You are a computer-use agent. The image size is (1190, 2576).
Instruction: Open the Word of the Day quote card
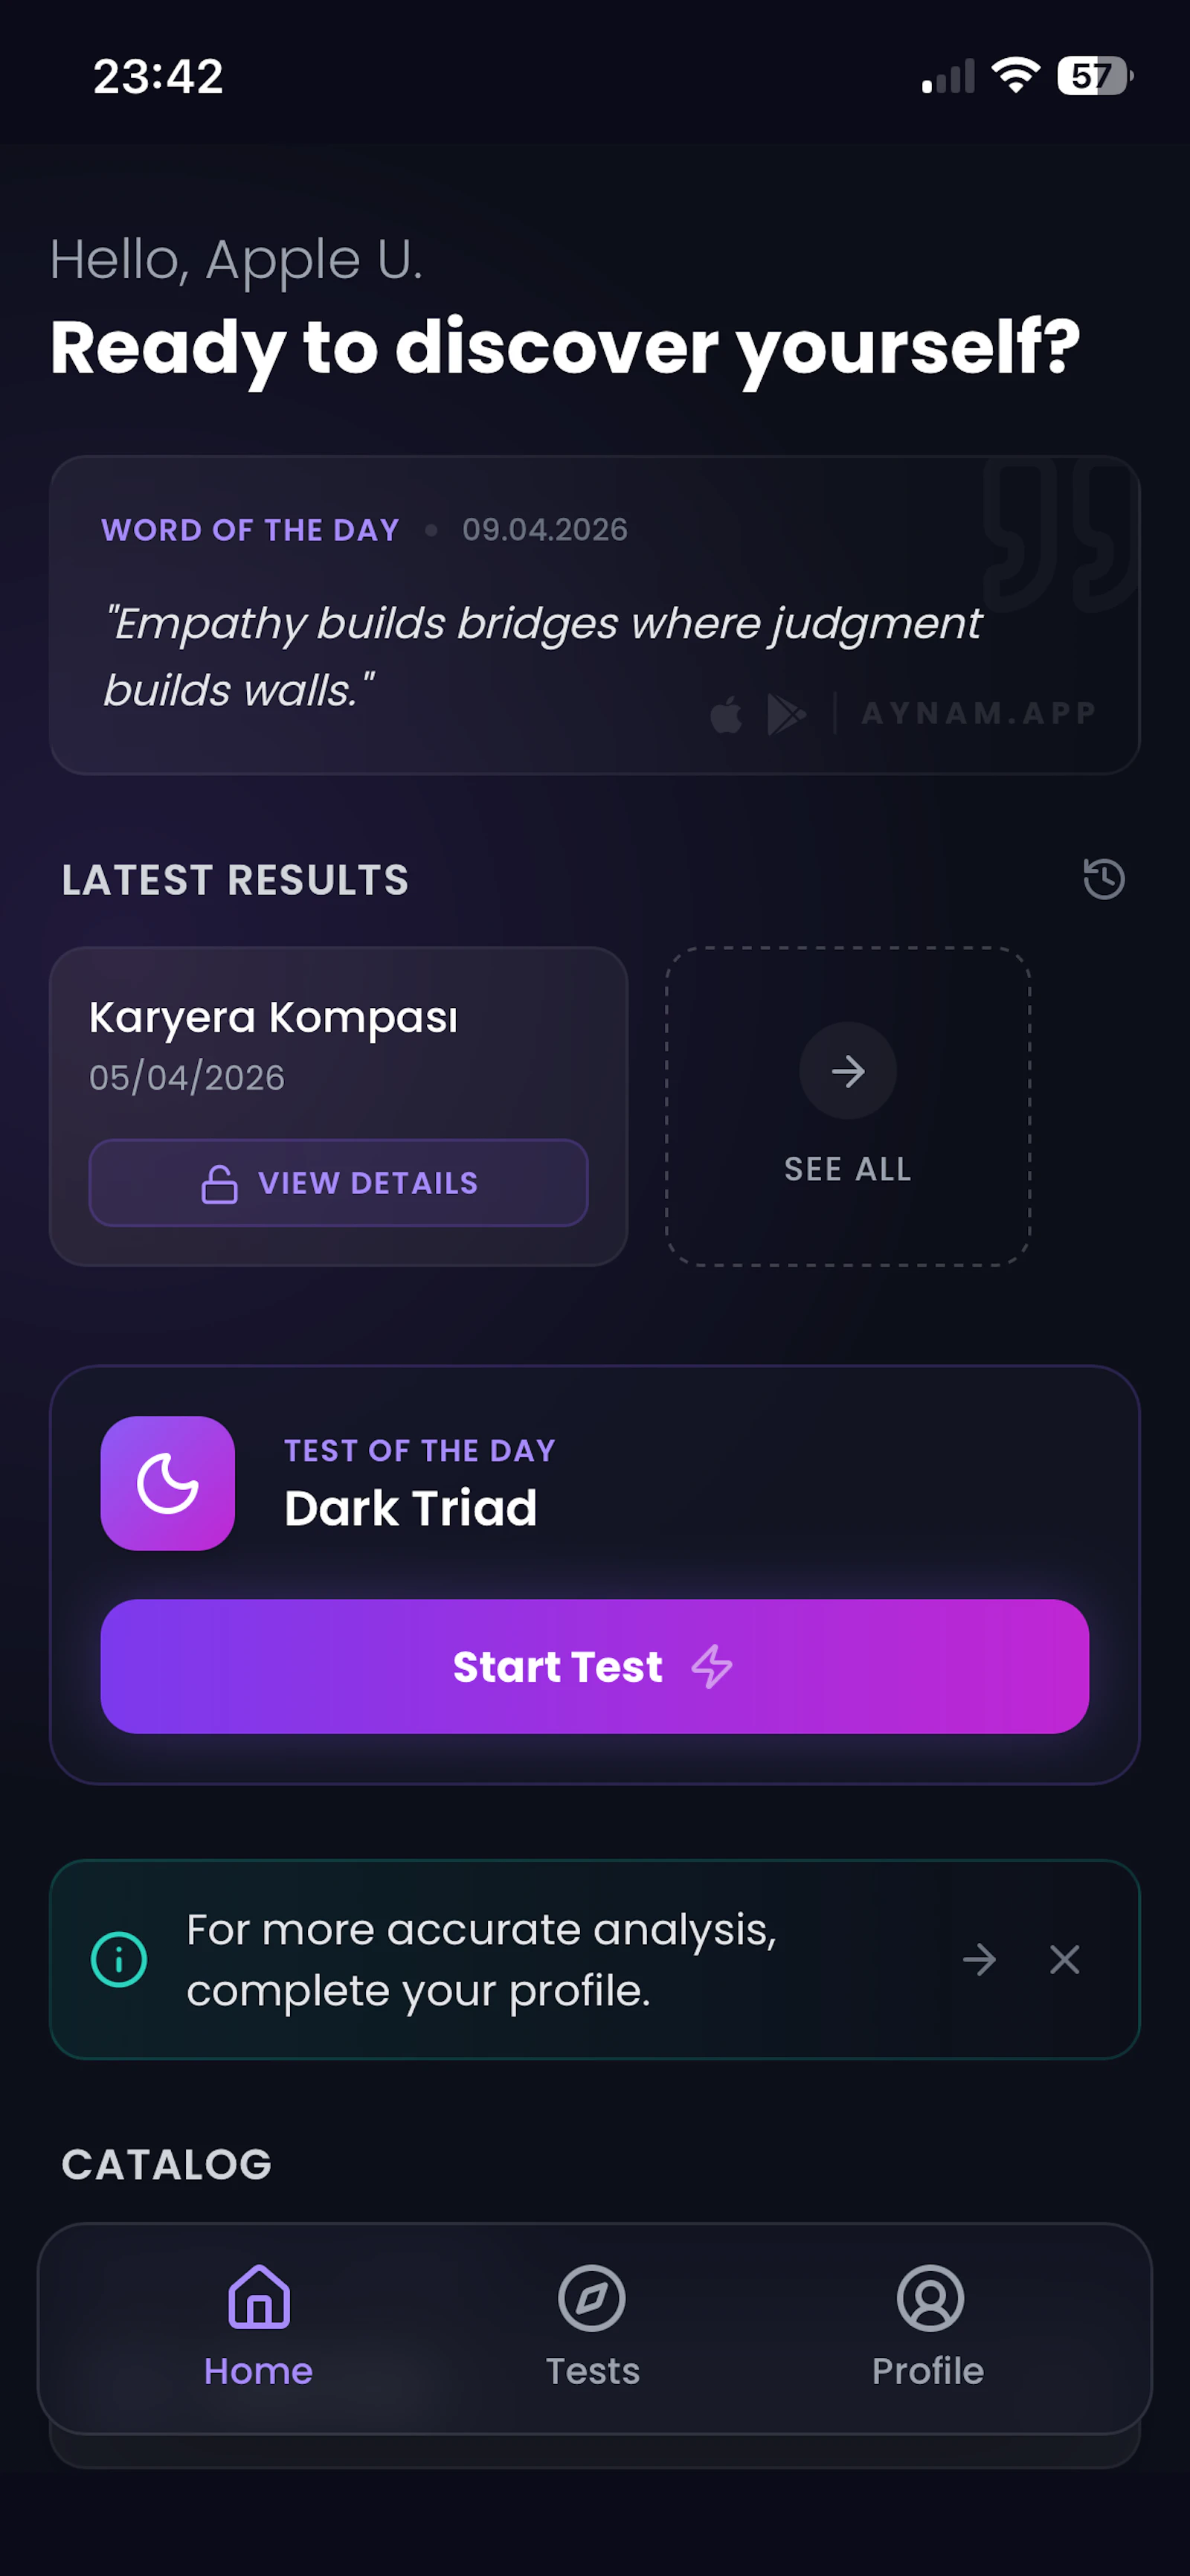point(595,615)
